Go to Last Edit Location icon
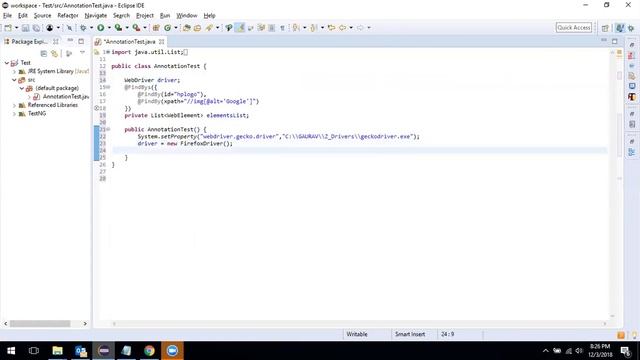This screenshot has height=360, width=640. tap(331, 28)
